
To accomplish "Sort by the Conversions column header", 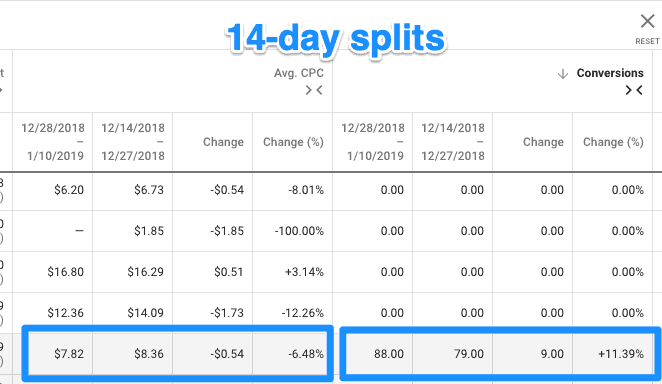I will click(610, 73).
